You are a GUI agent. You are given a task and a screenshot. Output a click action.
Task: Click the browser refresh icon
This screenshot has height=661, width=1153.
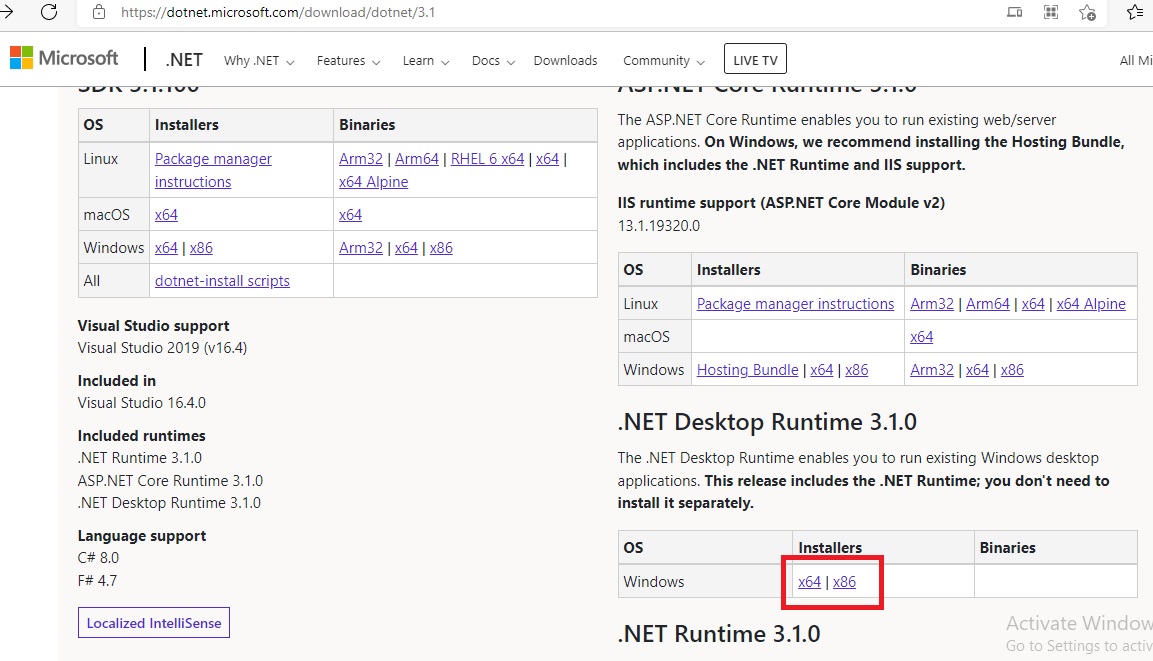(x=49, y=12)
